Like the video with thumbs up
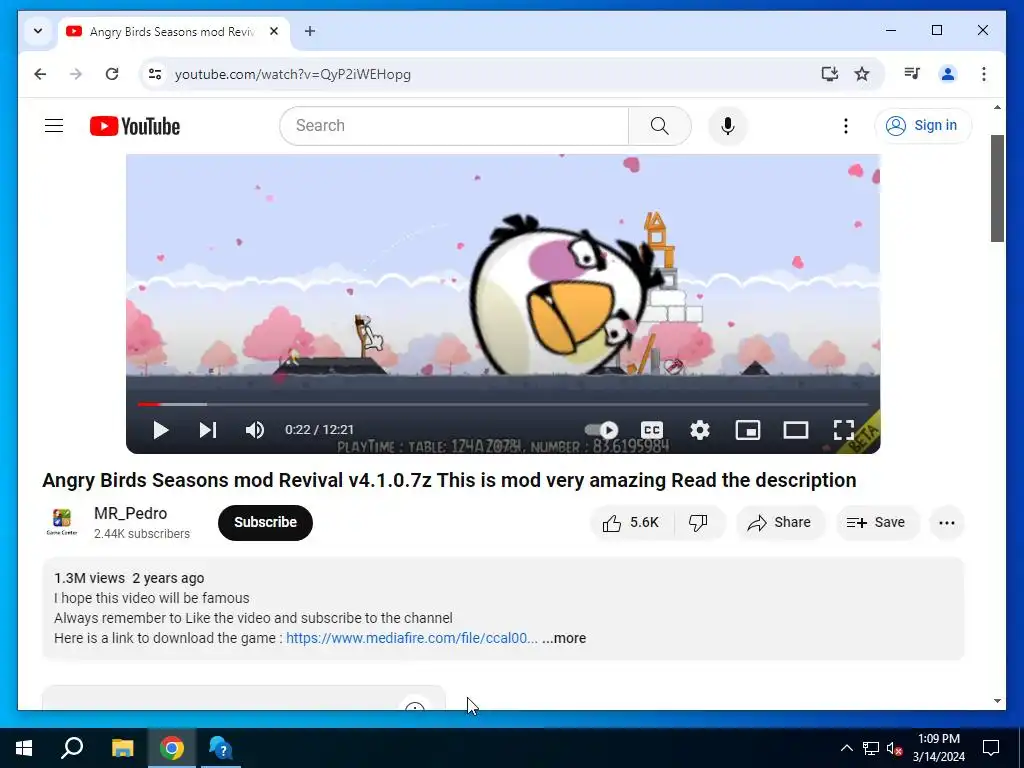Image resolution: width=1024 pixels, height=768 pixels. coord(631,522)
